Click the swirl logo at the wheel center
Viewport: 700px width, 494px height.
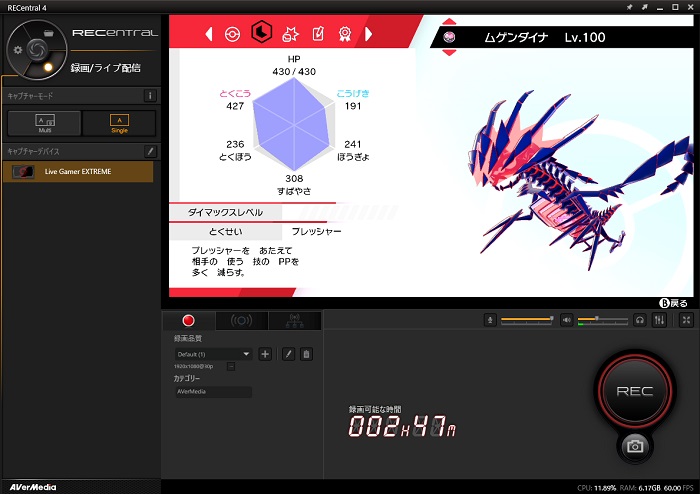(37, 49)
